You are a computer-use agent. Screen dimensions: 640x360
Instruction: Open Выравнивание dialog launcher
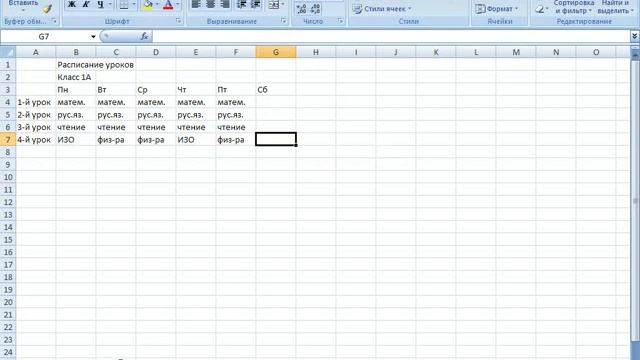pyautogui.click(x=284, y=21)
